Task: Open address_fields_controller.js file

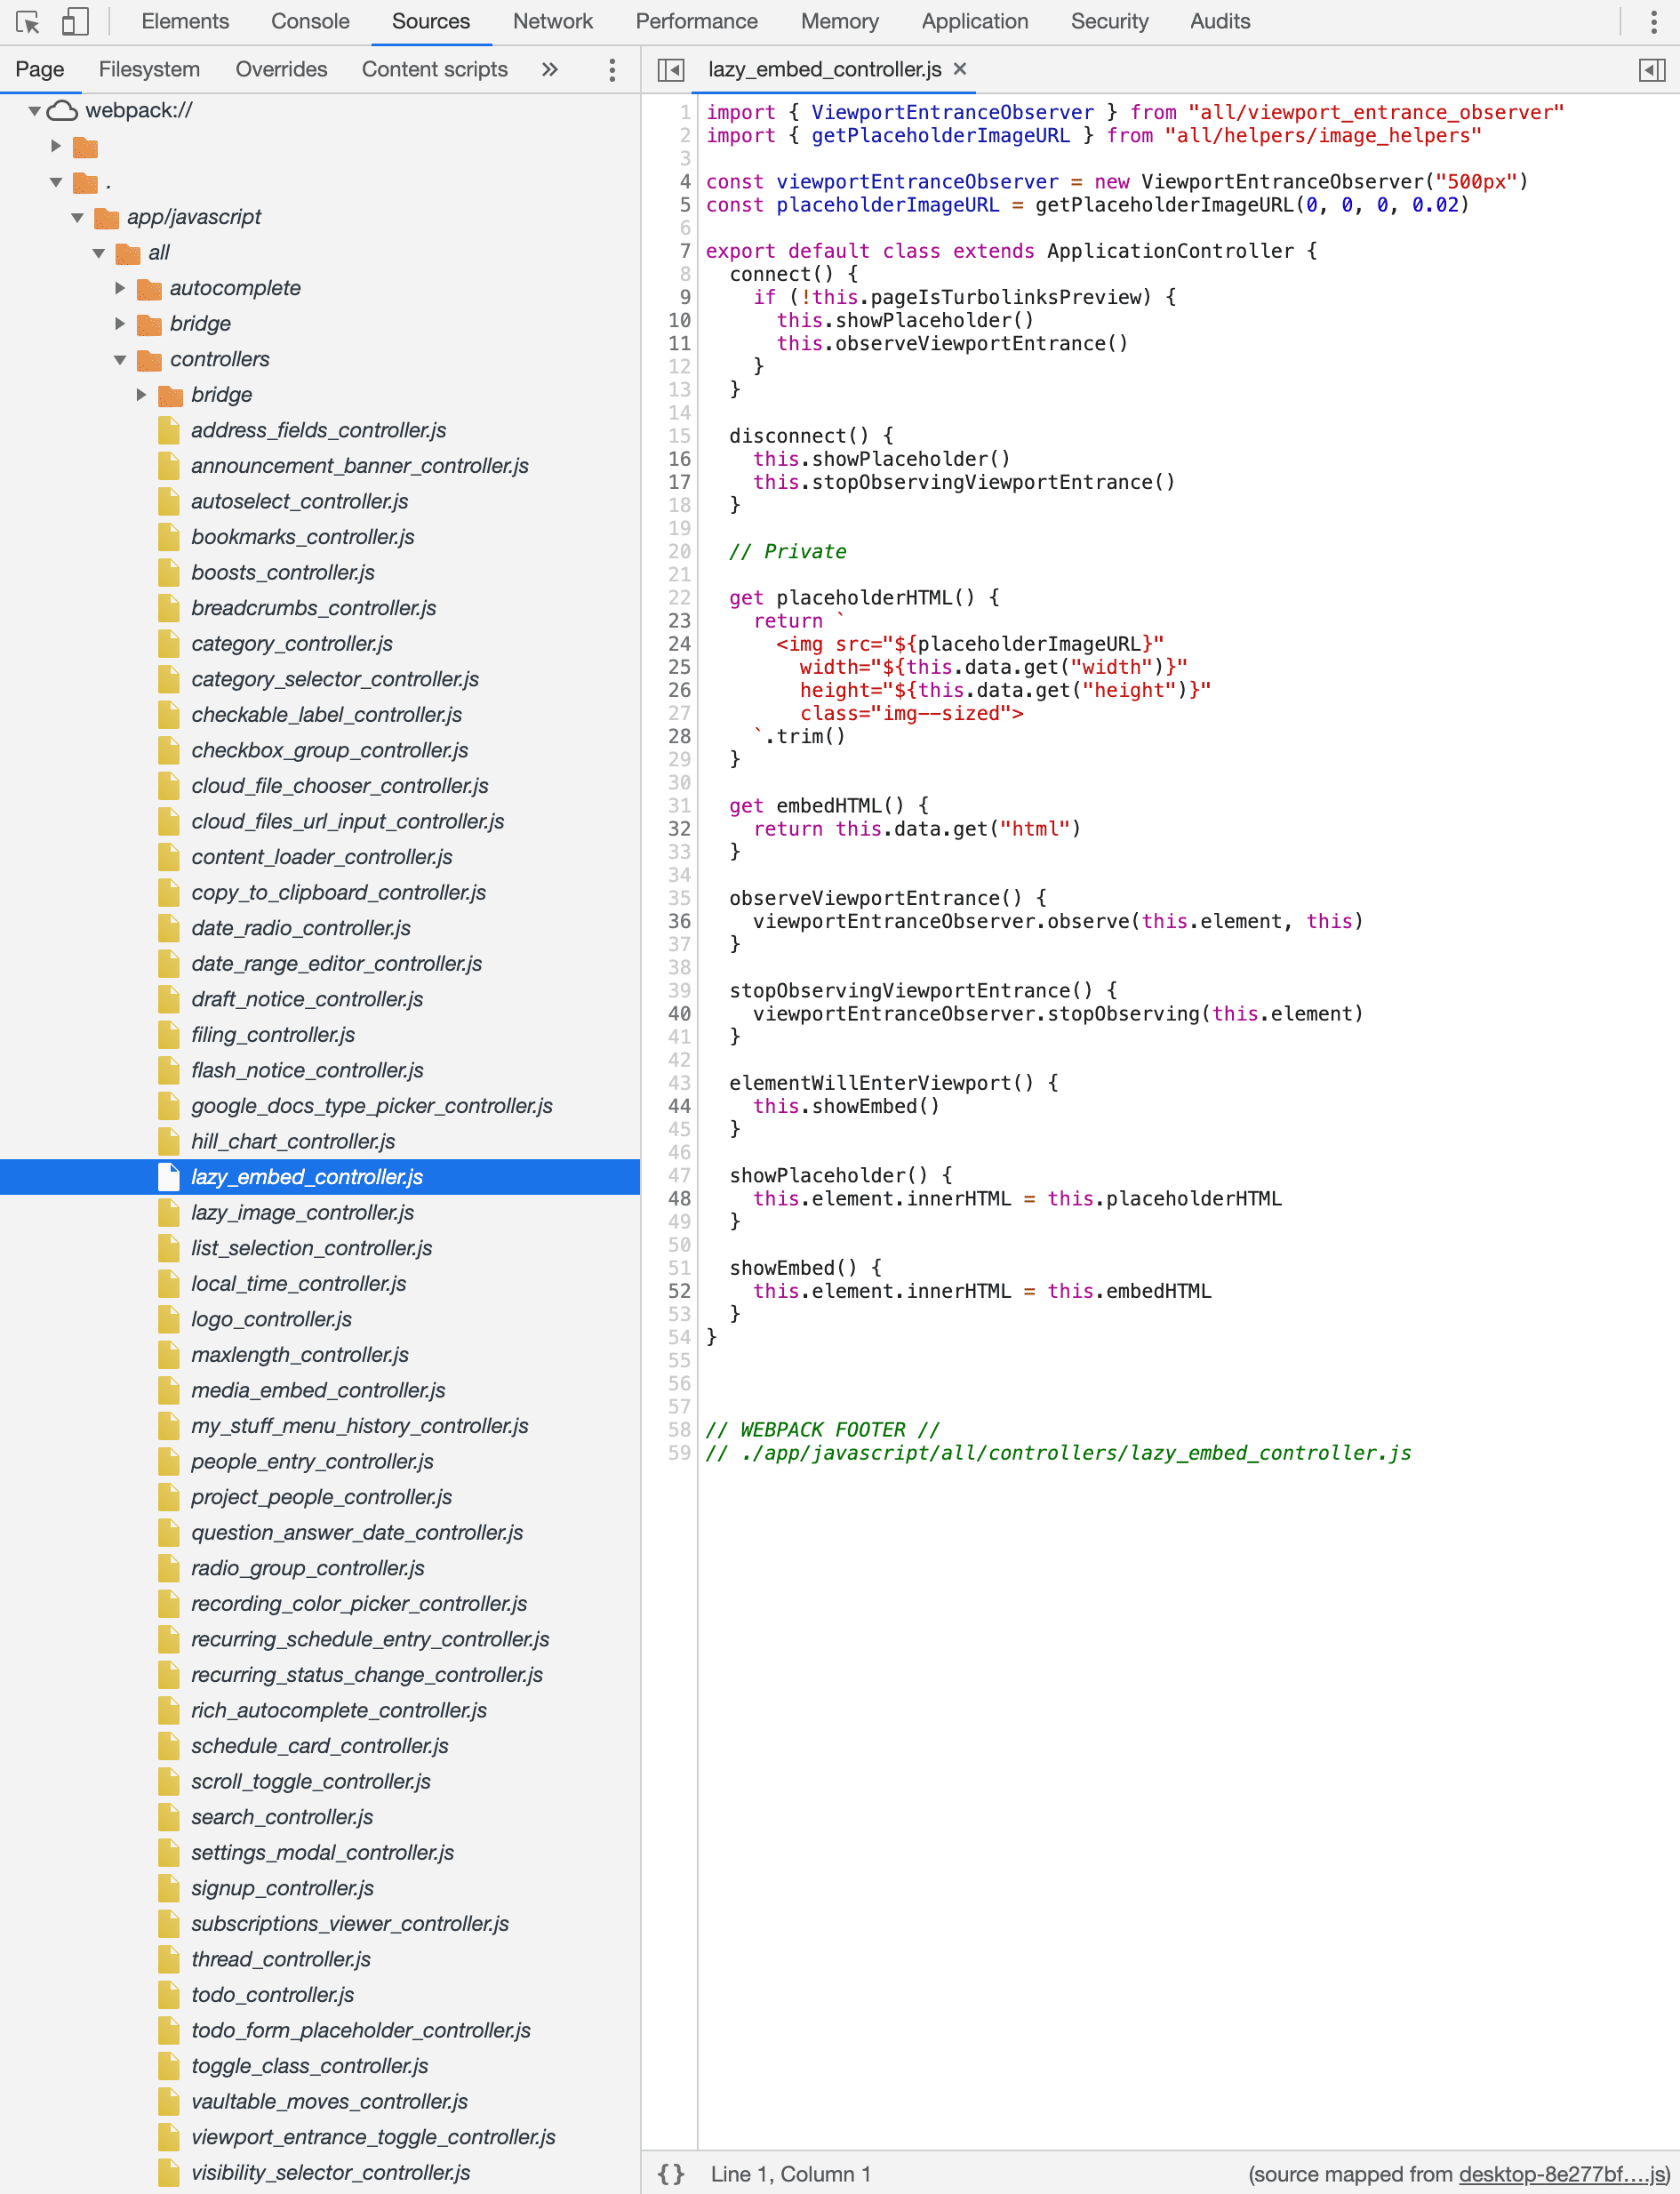Action: 318,430
